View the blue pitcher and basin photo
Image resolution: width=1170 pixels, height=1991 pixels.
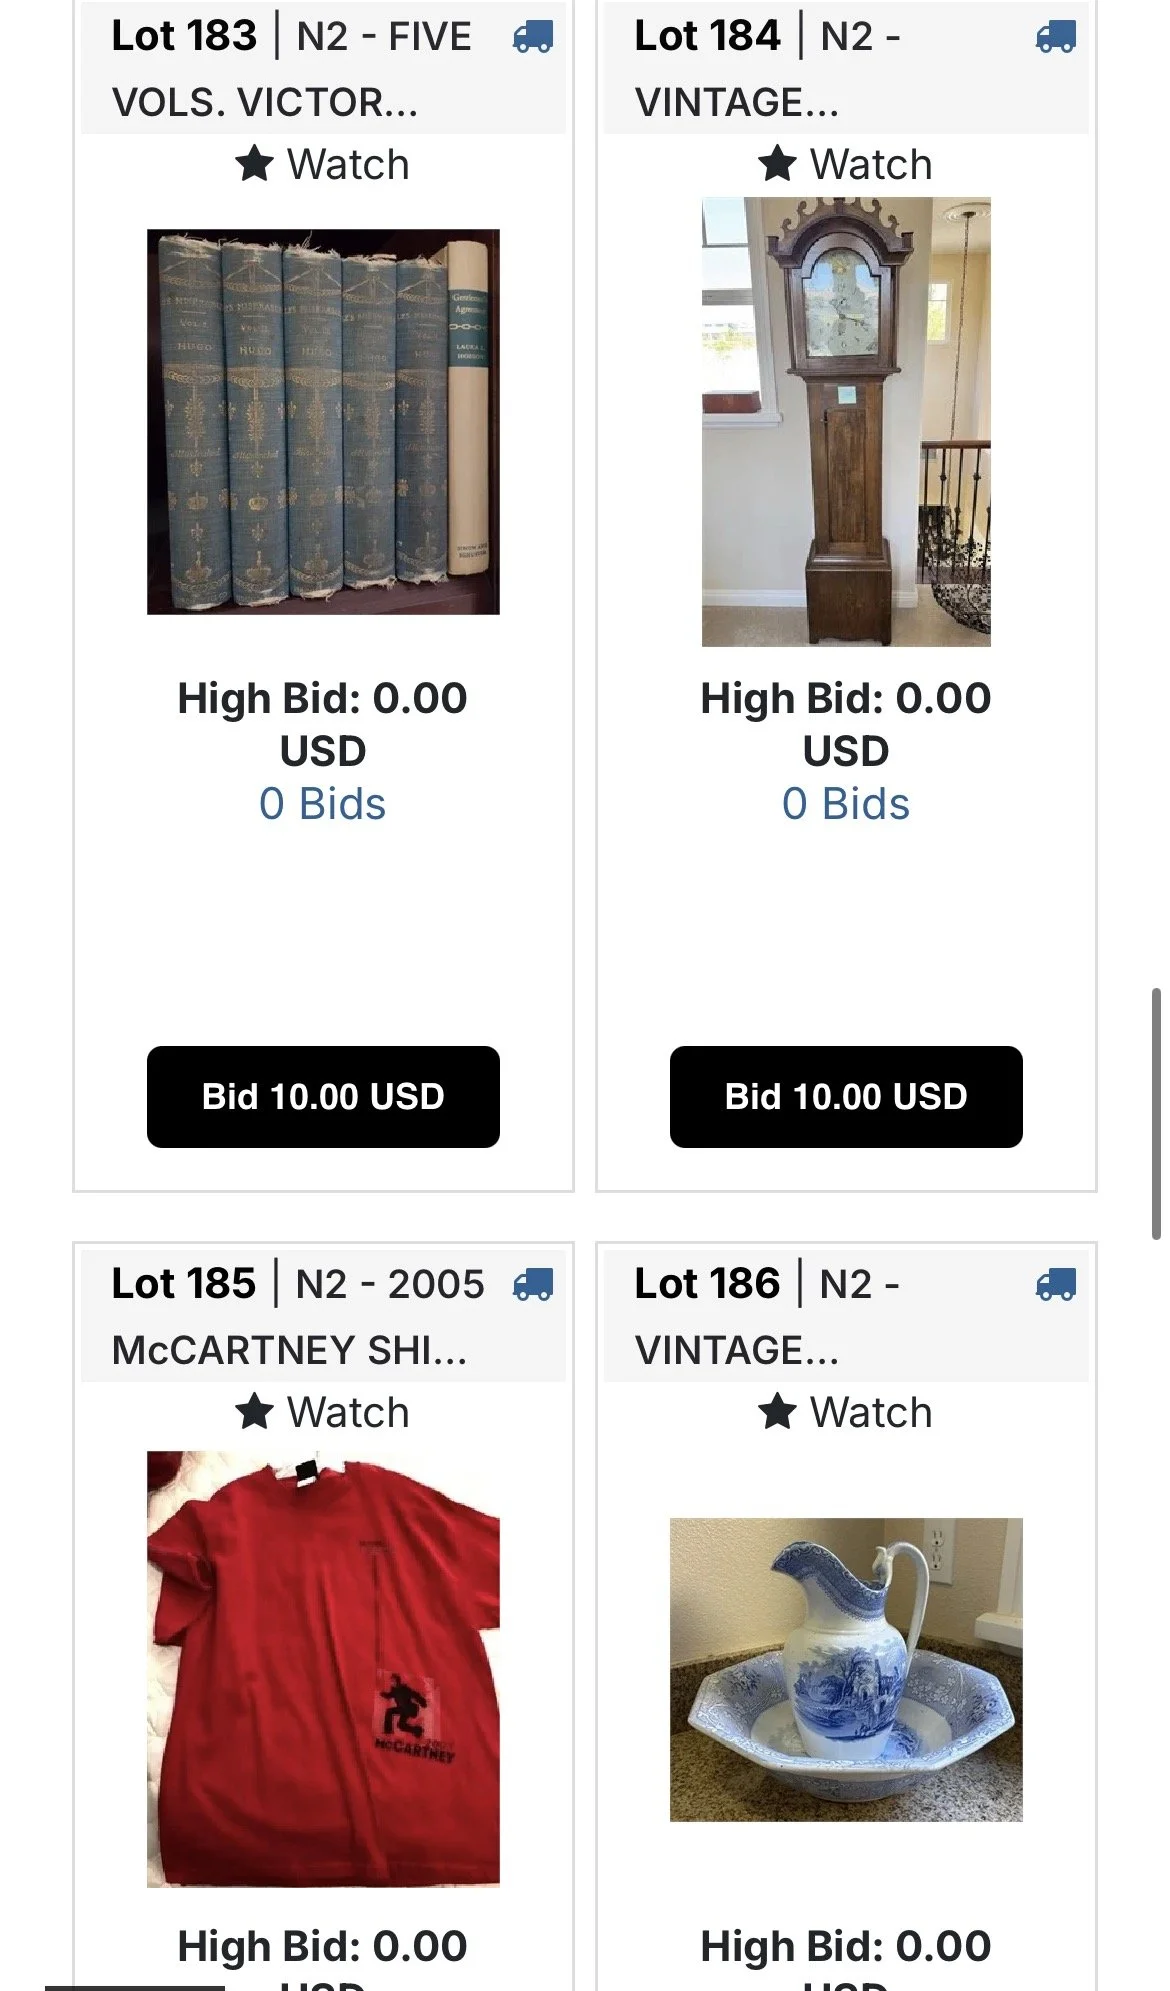coord(846,1669)
